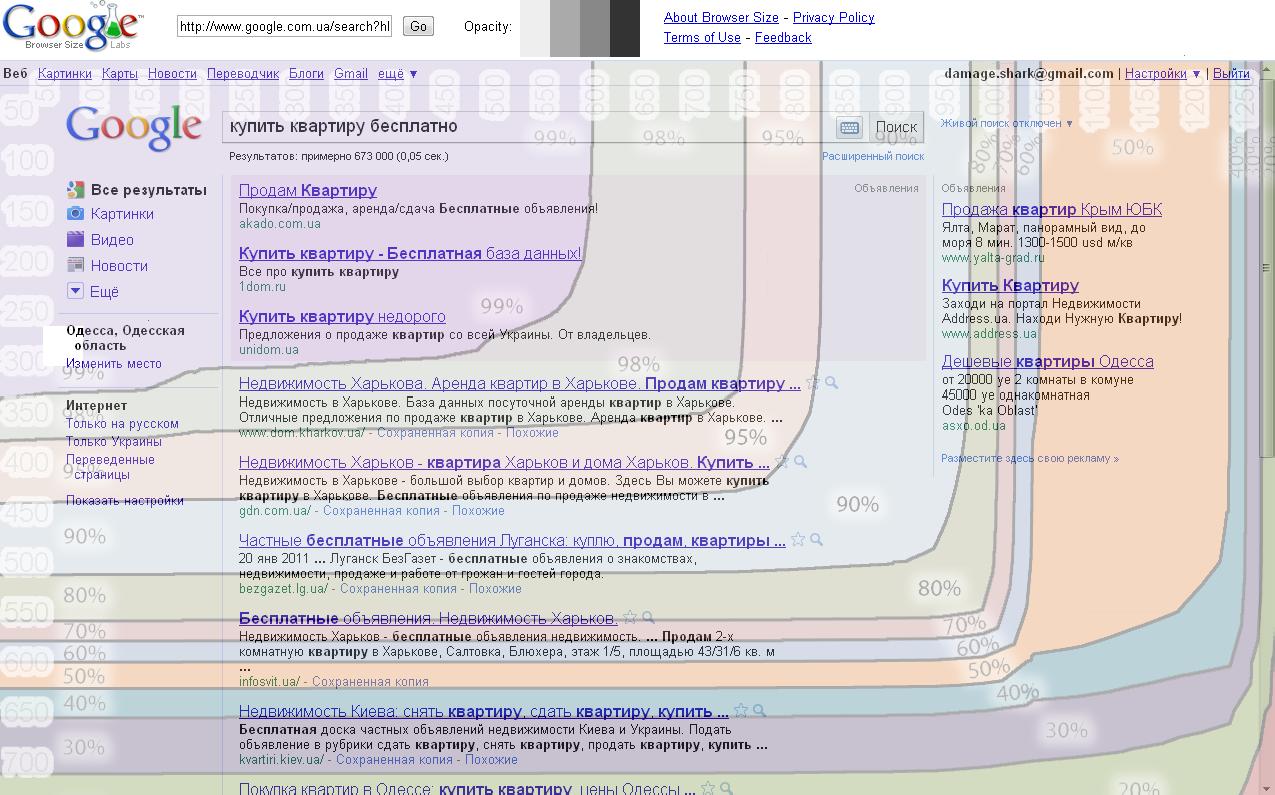Click the main Google logo on results page

tap(134, 128)
